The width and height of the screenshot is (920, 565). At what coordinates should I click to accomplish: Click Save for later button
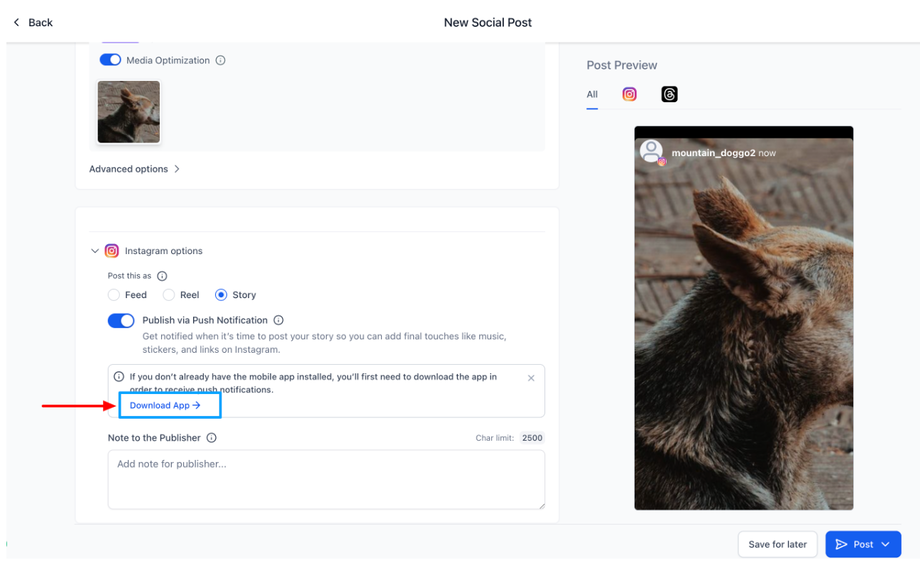coord(777,544)
